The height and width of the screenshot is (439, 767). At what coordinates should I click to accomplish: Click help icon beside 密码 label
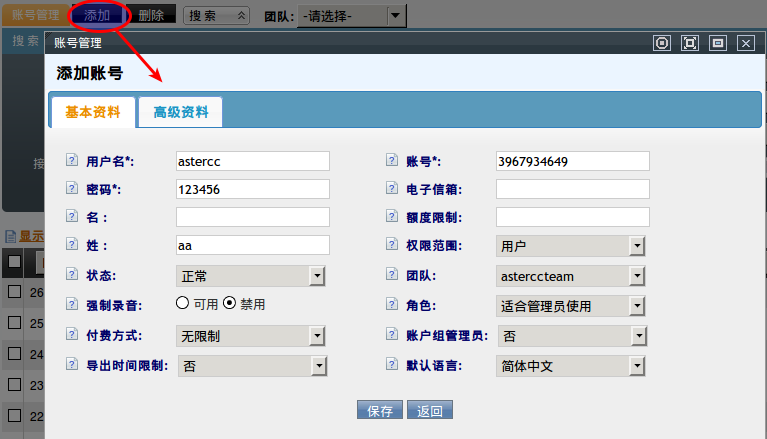[x=71, y=188]
